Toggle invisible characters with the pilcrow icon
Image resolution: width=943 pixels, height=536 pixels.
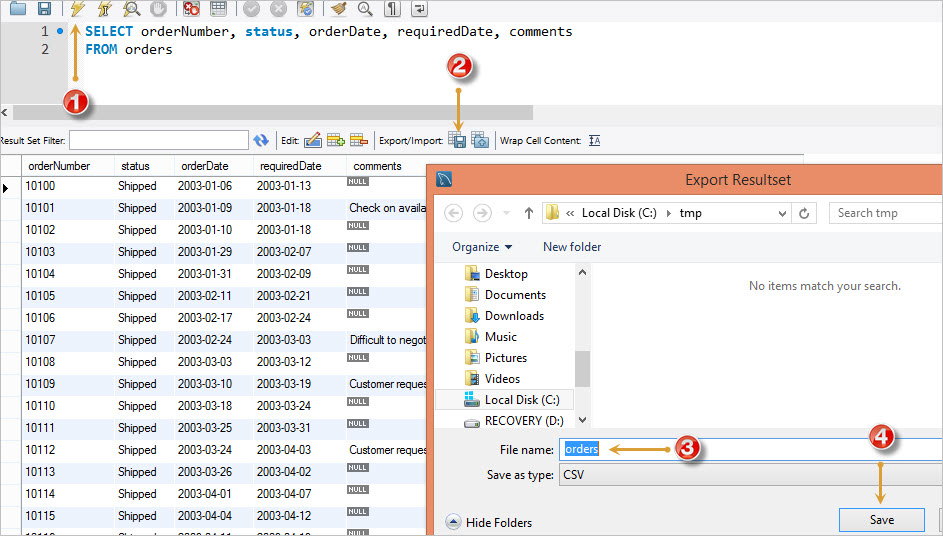392,8
